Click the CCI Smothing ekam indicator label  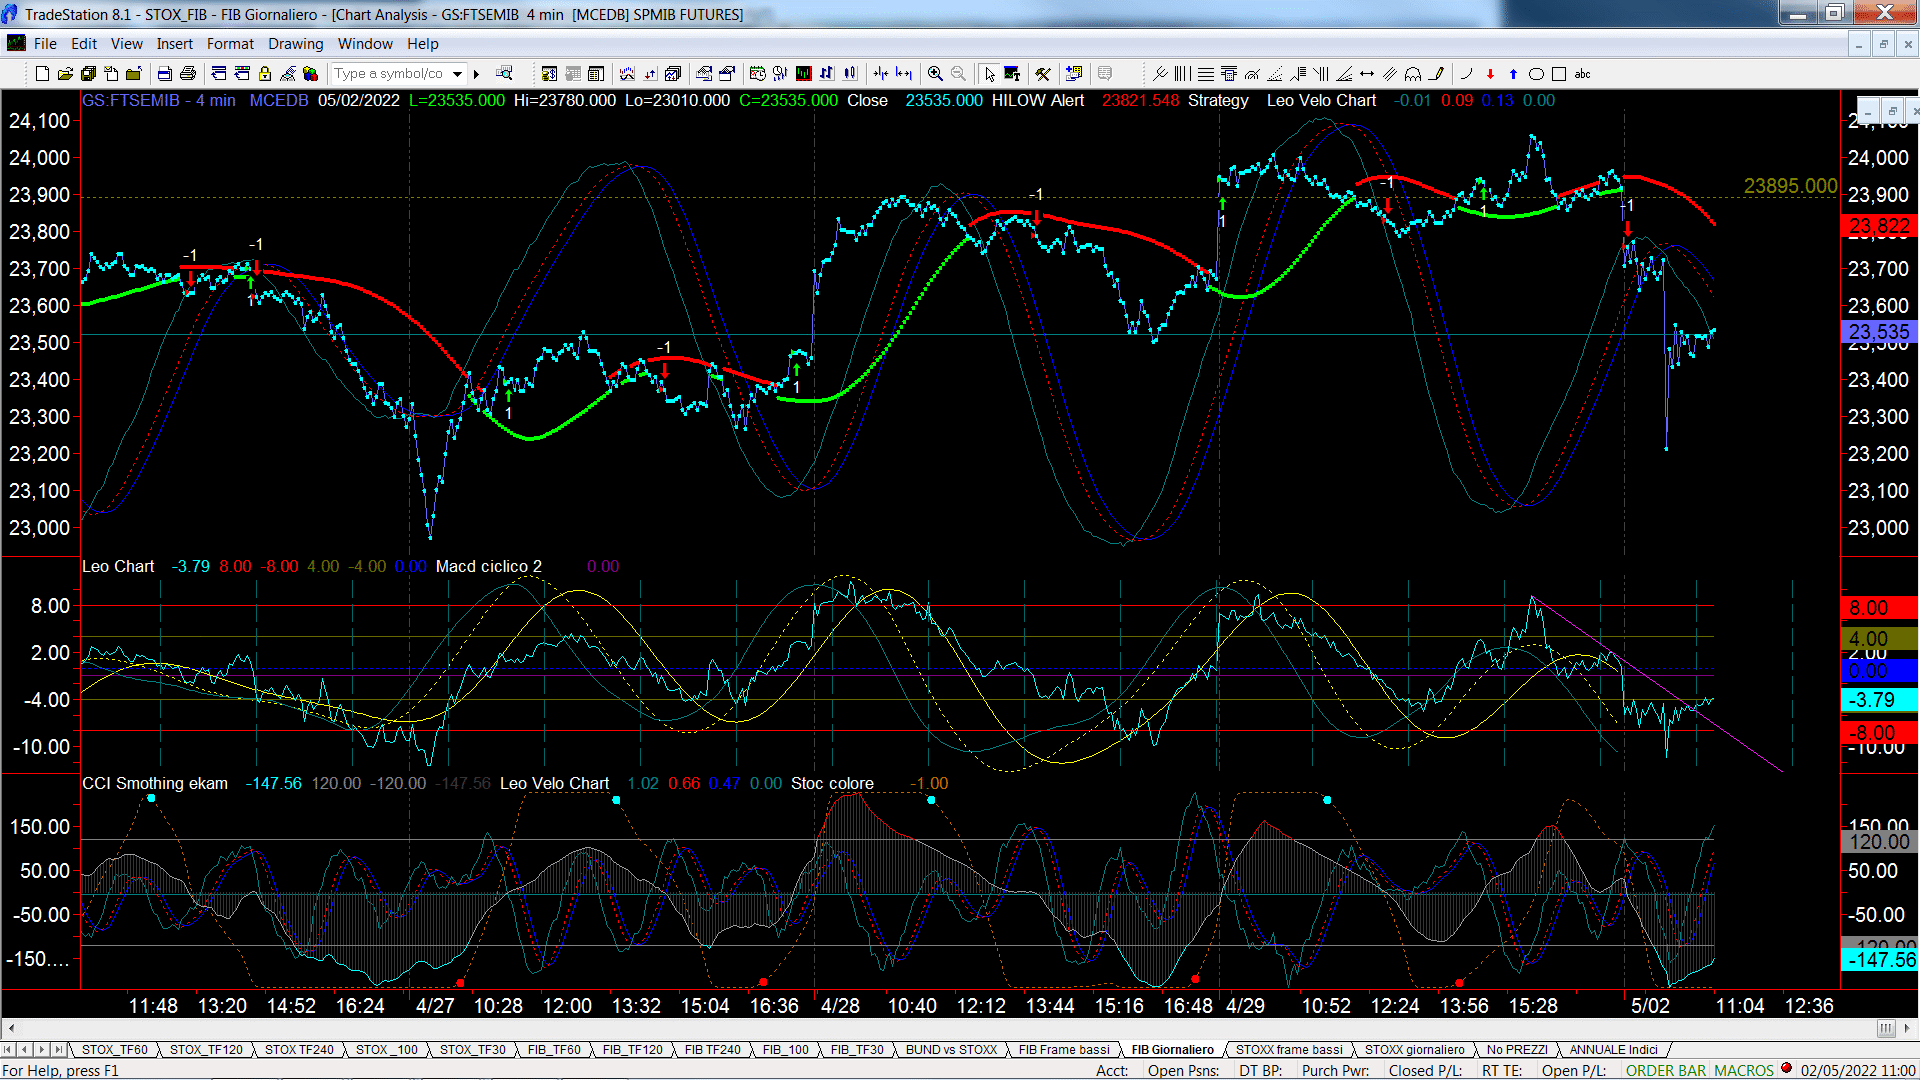[x=155, y=783]
